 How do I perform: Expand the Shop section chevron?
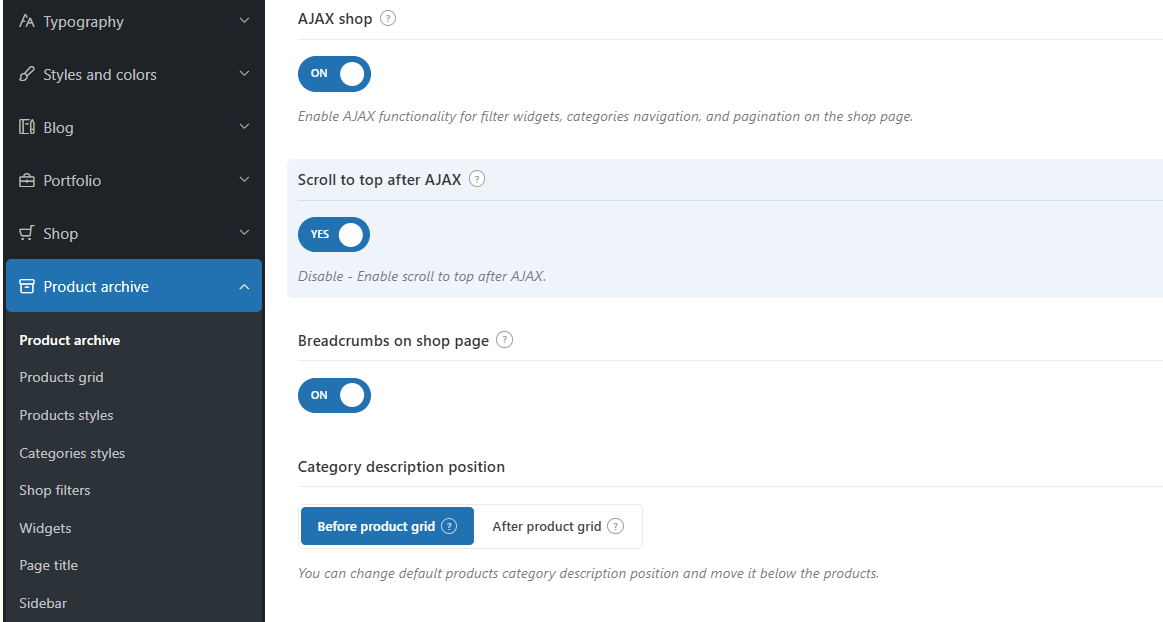click(245, 233)
